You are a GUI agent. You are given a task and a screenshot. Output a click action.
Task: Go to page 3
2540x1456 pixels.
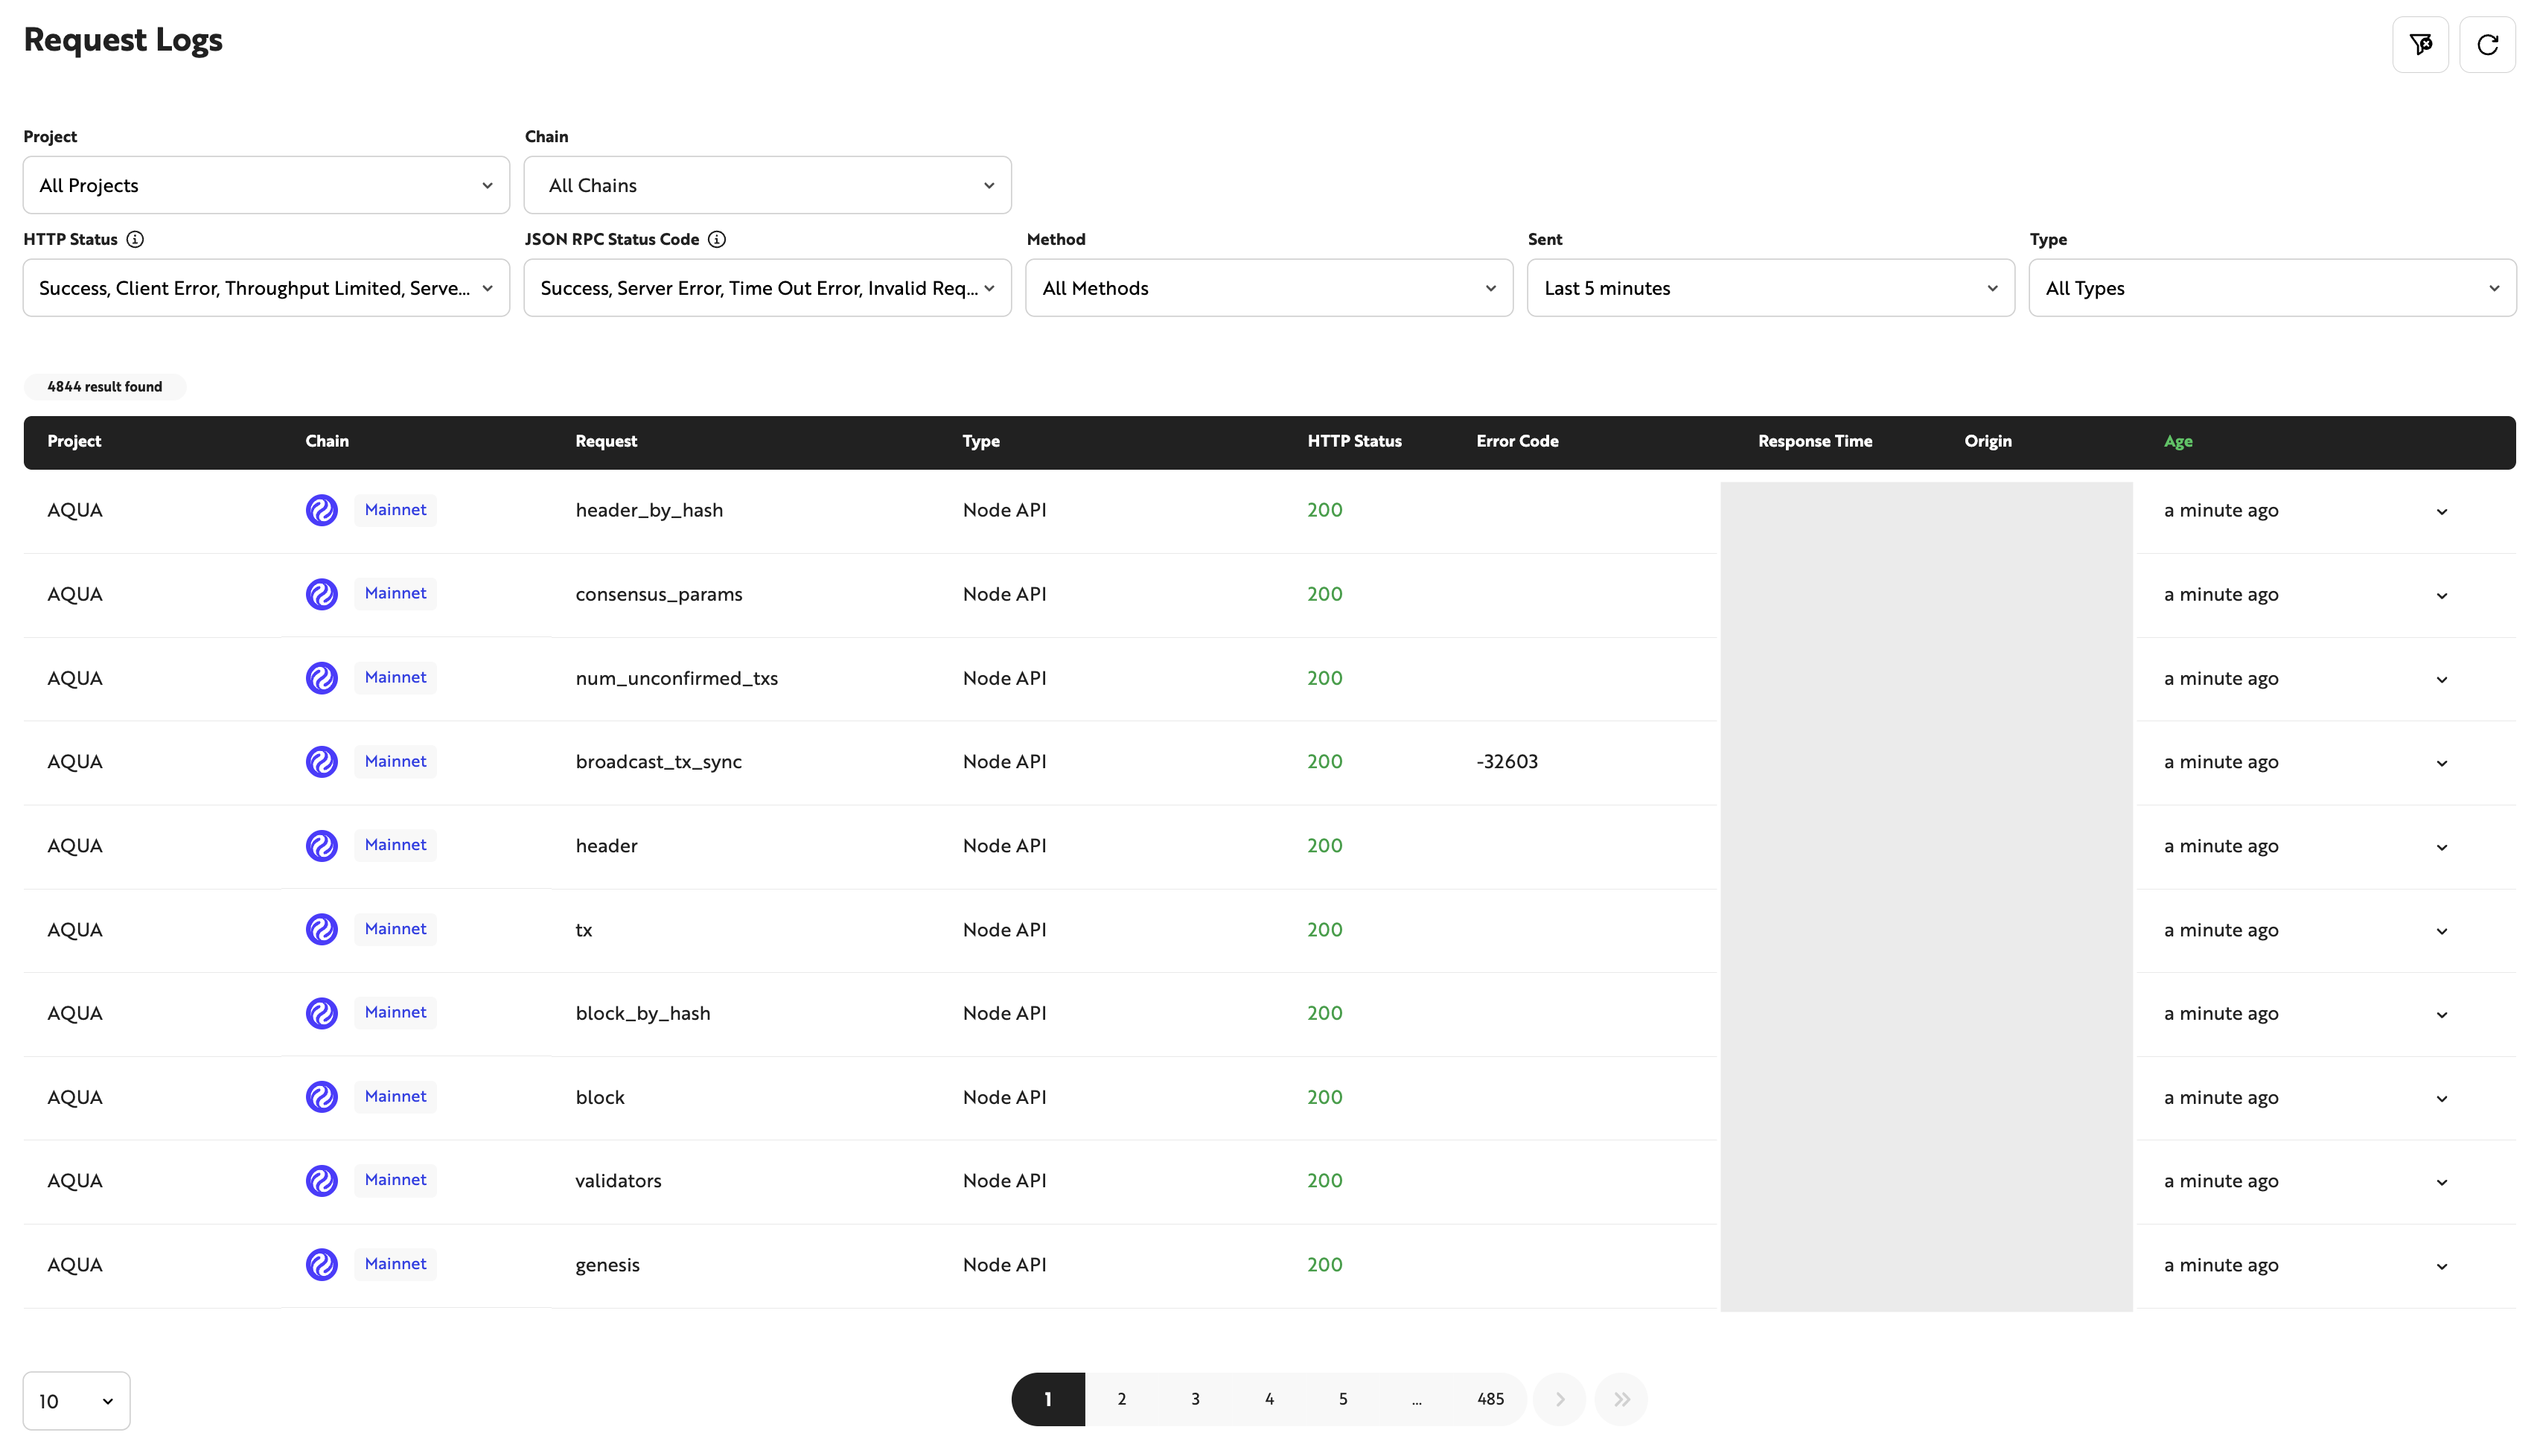click(x=1195, y=1399)
